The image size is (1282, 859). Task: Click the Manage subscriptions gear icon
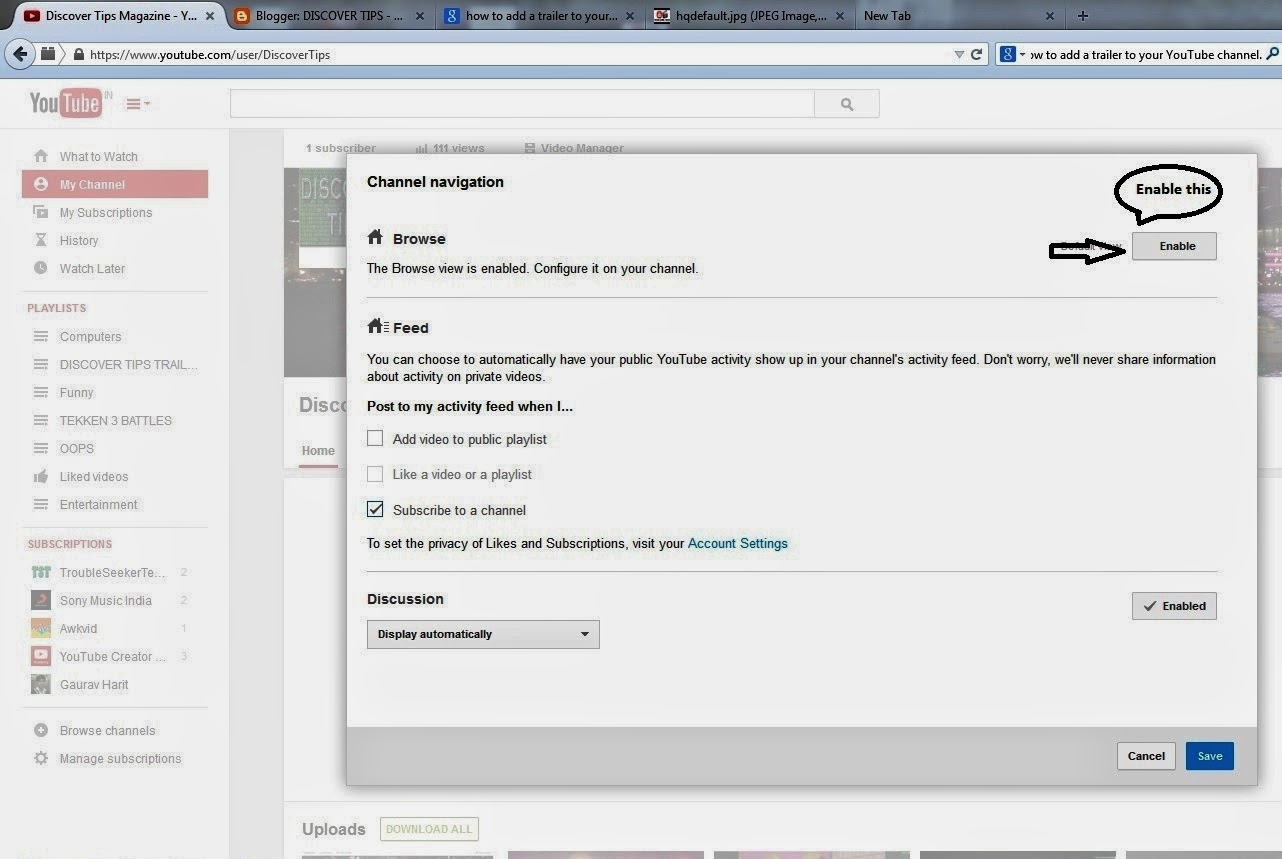point(41,758)
